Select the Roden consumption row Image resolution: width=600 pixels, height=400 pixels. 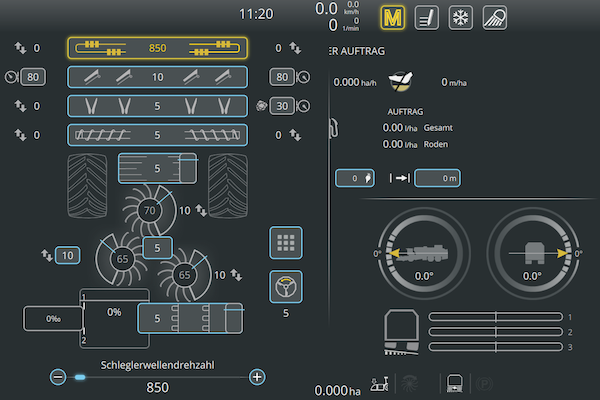[x=415, y=144]
